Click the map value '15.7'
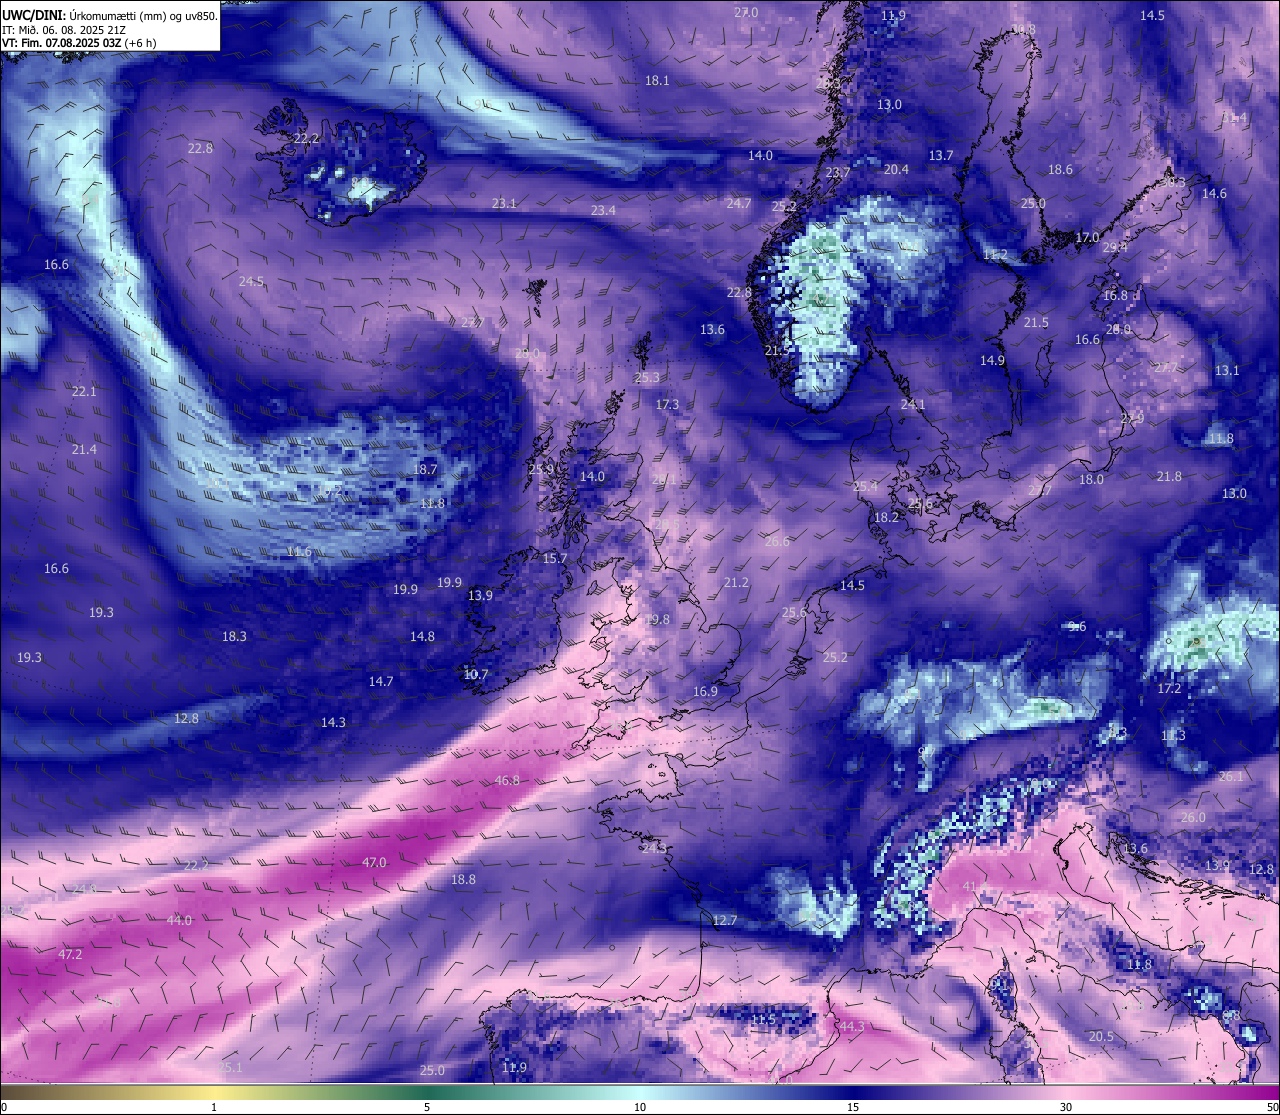Viewport: 1280px width, 1115px height. [555, 559]
